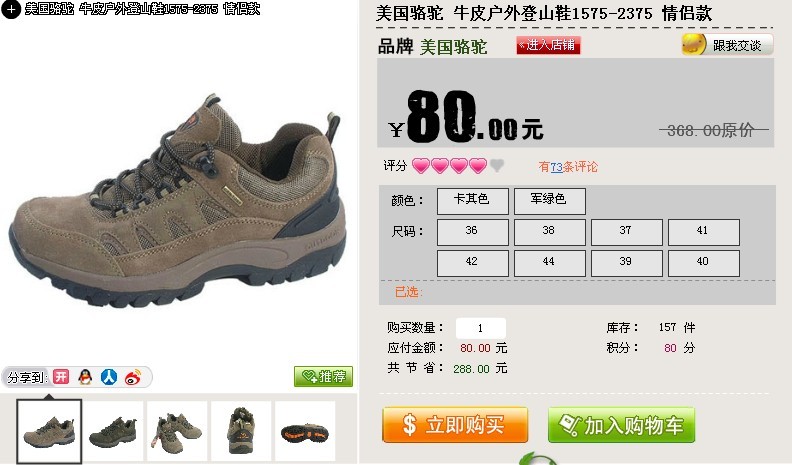Click the Kaixin share icon
Viewport: 792px width, 465px height.
pyautogui.click(x=61, y=377)
